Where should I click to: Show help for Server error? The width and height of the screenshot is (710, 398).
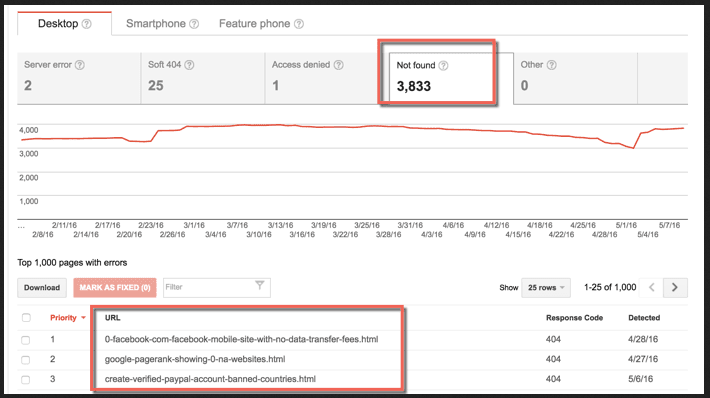(80, 65)
